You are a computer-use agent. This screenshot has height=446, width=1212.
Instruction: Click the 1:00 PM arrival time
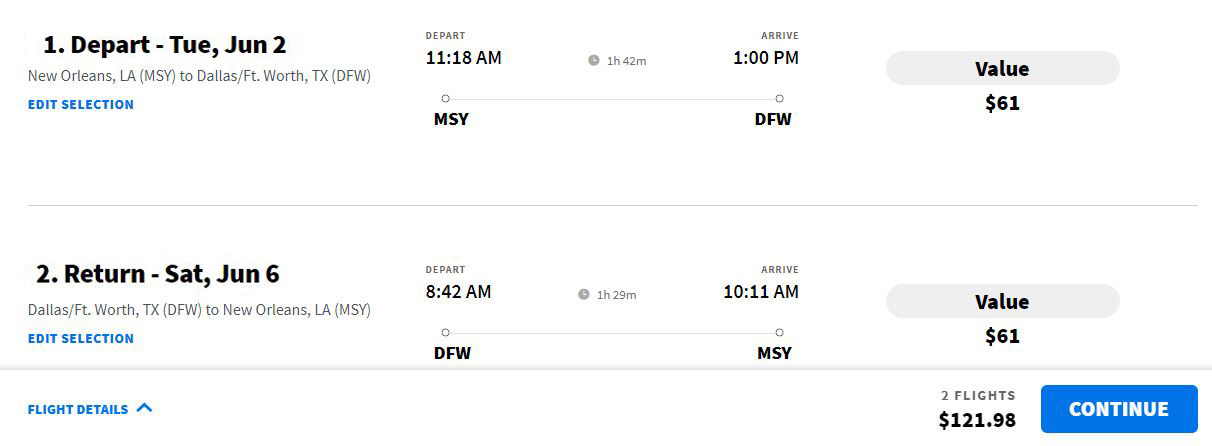(x=765, y=58)
